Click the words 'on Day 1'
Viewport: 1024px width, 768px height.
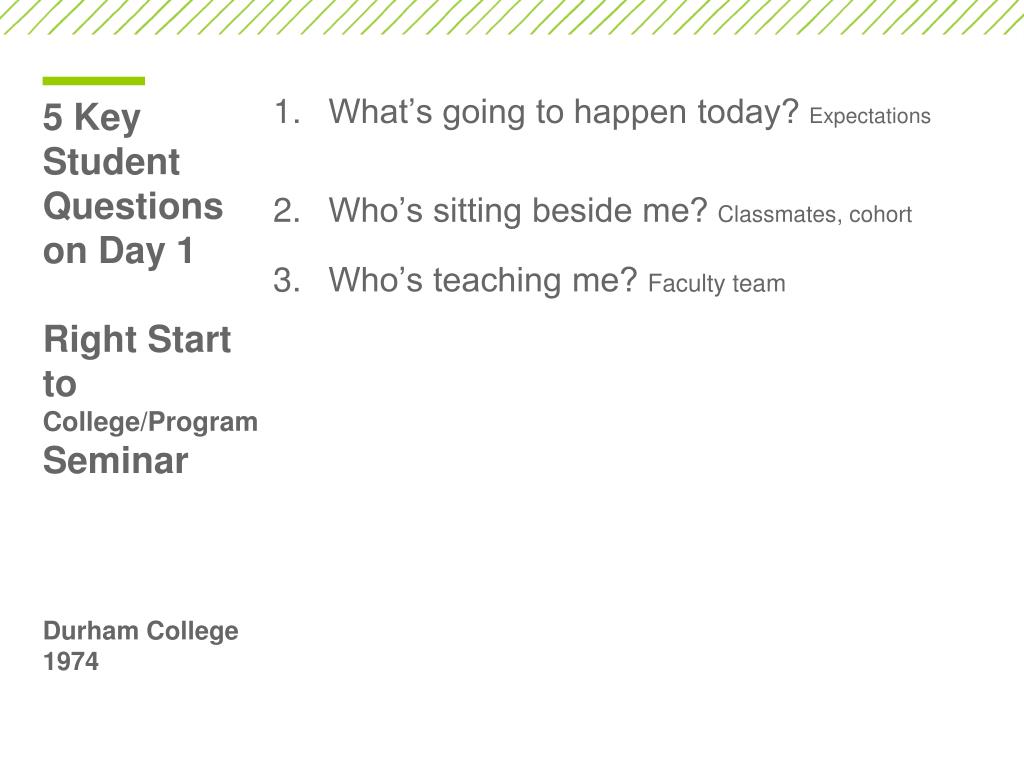point(118,251)
